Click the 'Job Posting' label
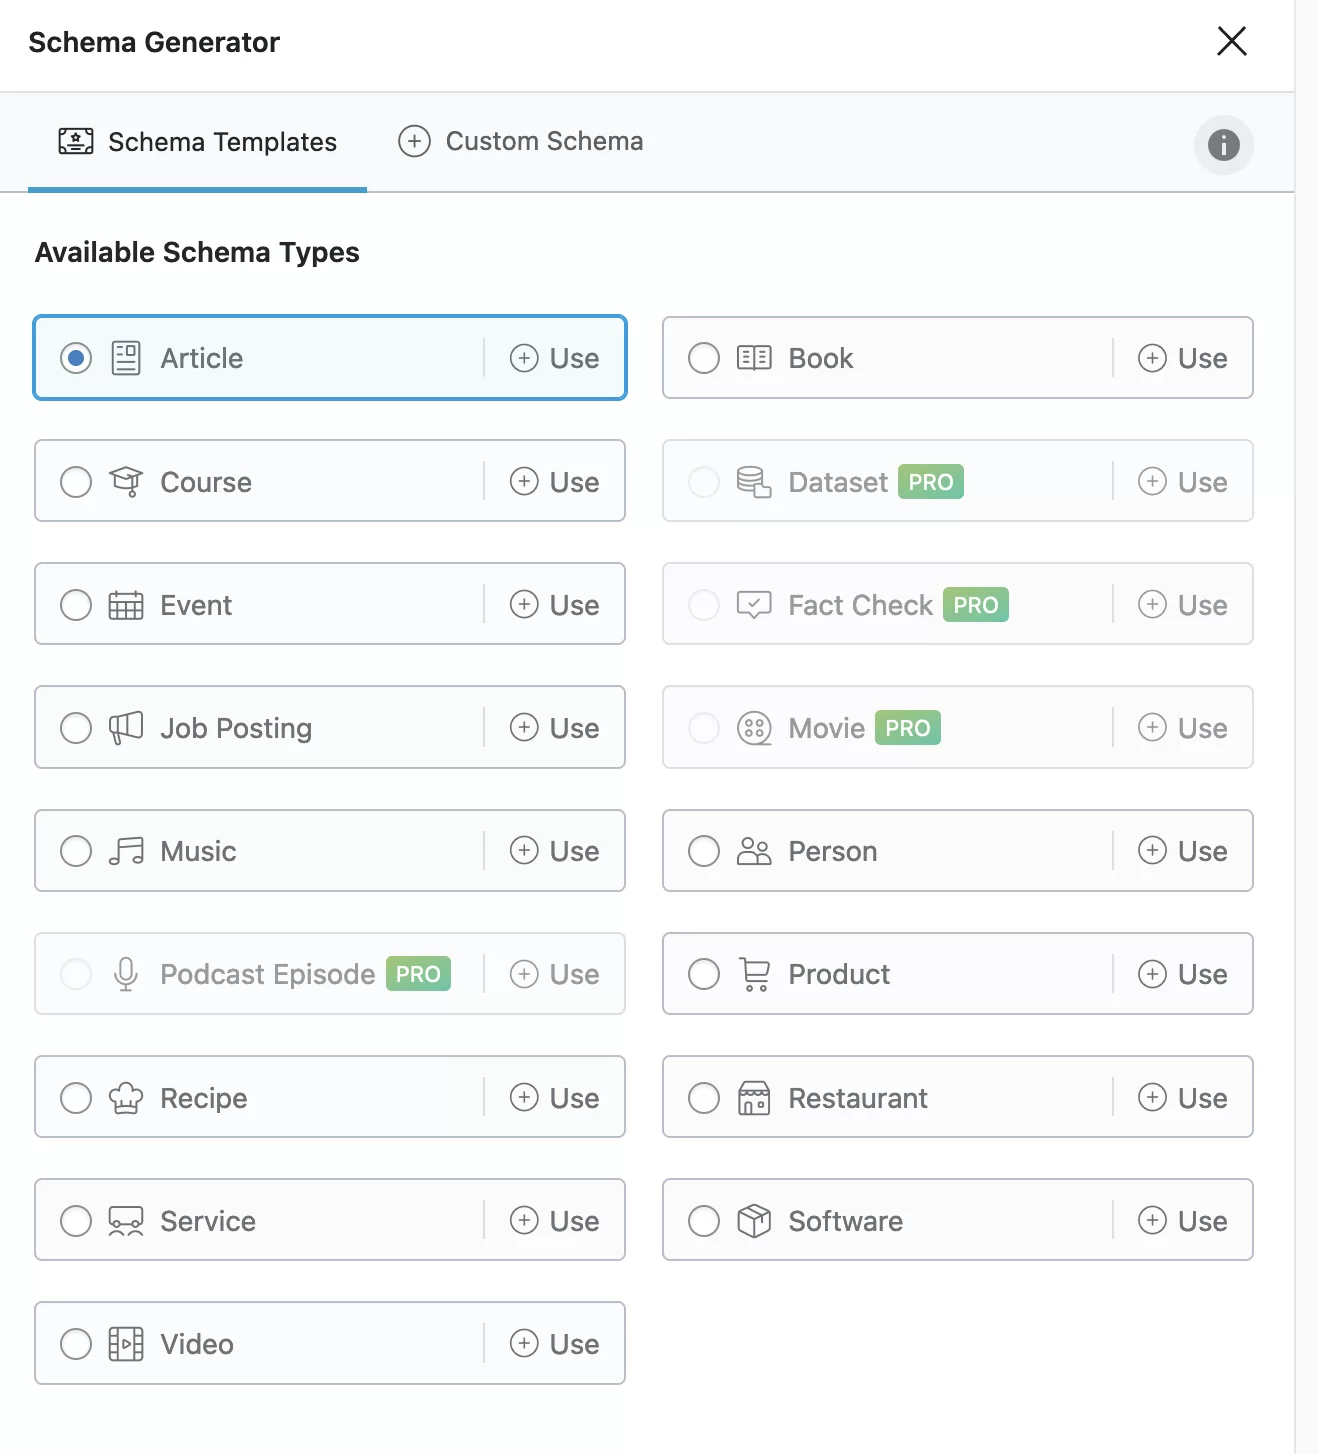Viewport: 1318px width, 1454px height. pyautogui.click(x=236, y=728)
